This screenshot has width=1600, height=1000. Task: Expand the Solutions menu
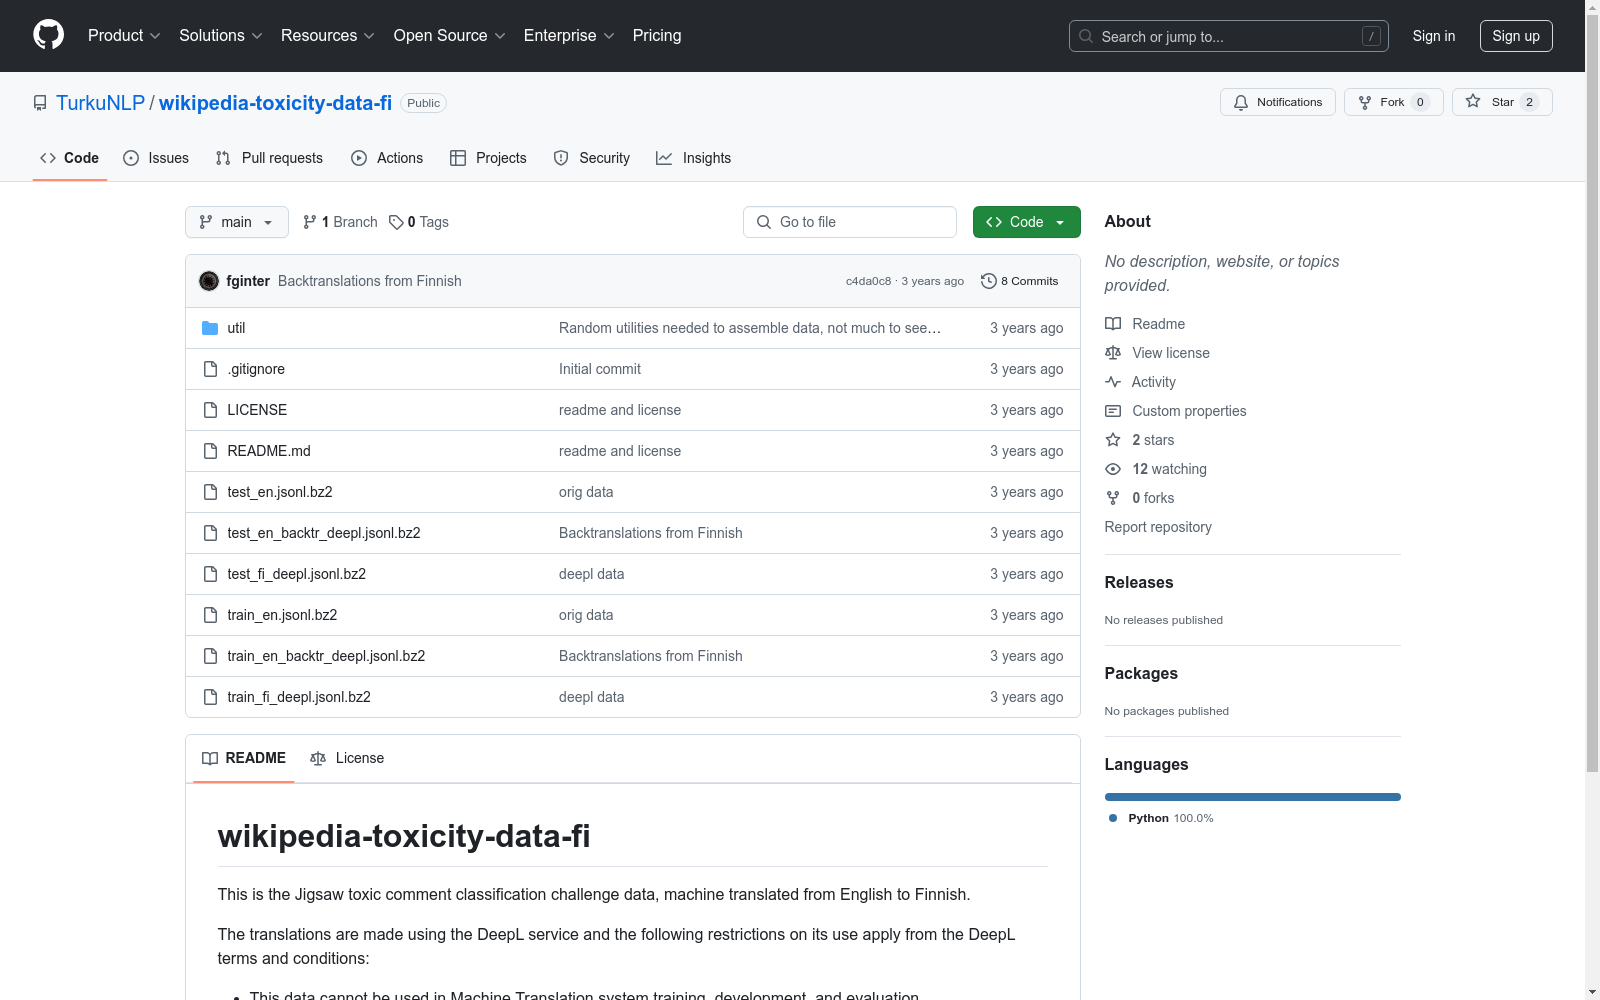221,36
